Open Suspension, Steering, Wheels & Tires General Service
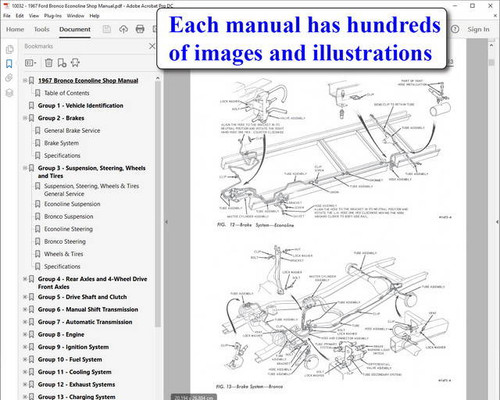This screenshot has width=500, height=400. [91, 190]
